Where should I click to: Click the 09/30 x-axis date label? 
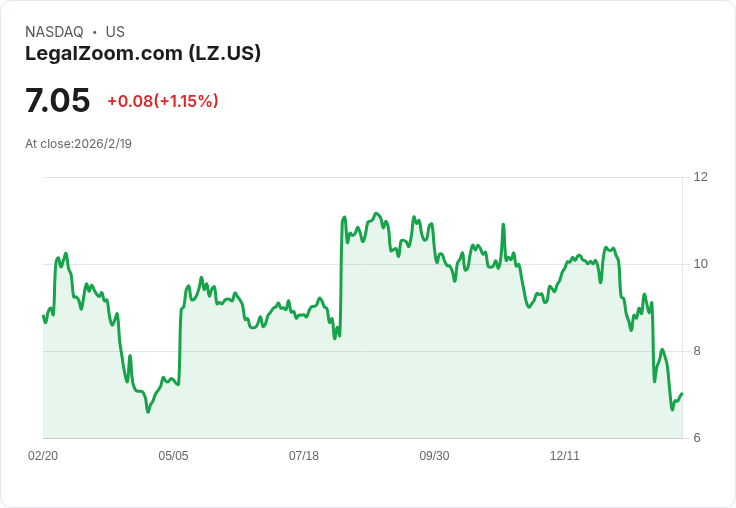[434, 456]
